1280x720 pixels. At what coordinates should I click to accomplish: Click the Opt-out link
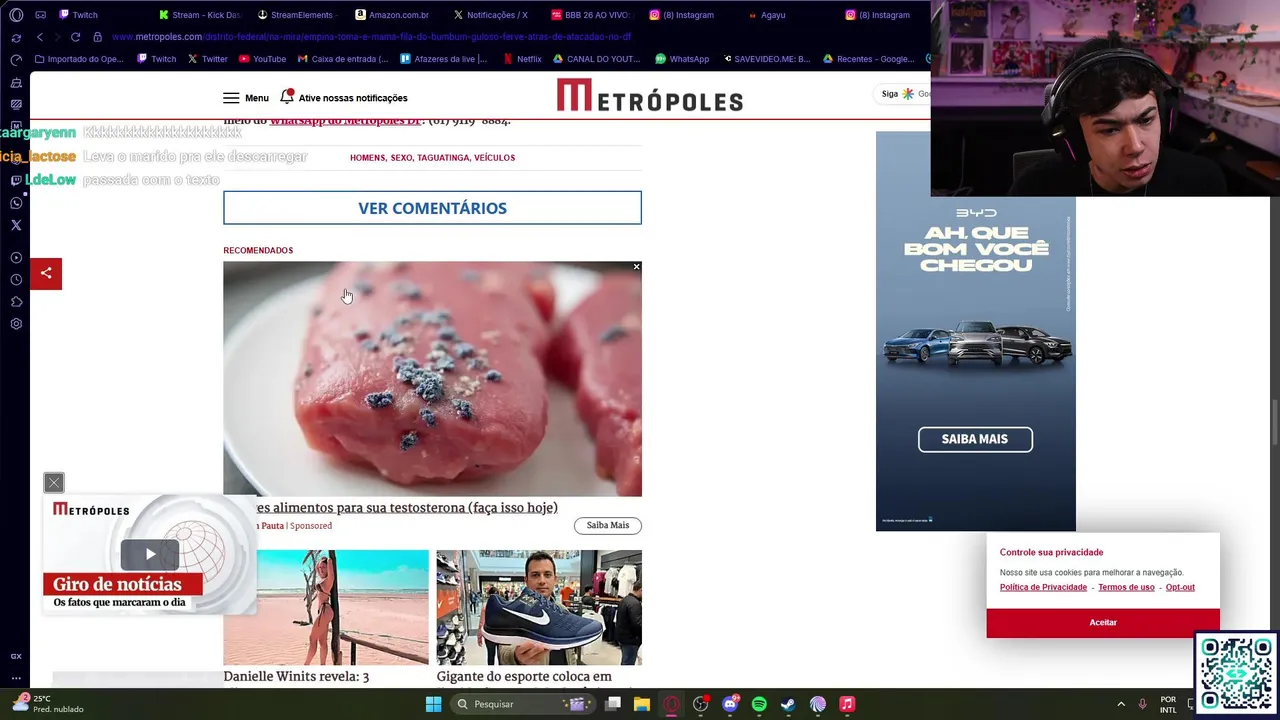(x=1180, y=587)
